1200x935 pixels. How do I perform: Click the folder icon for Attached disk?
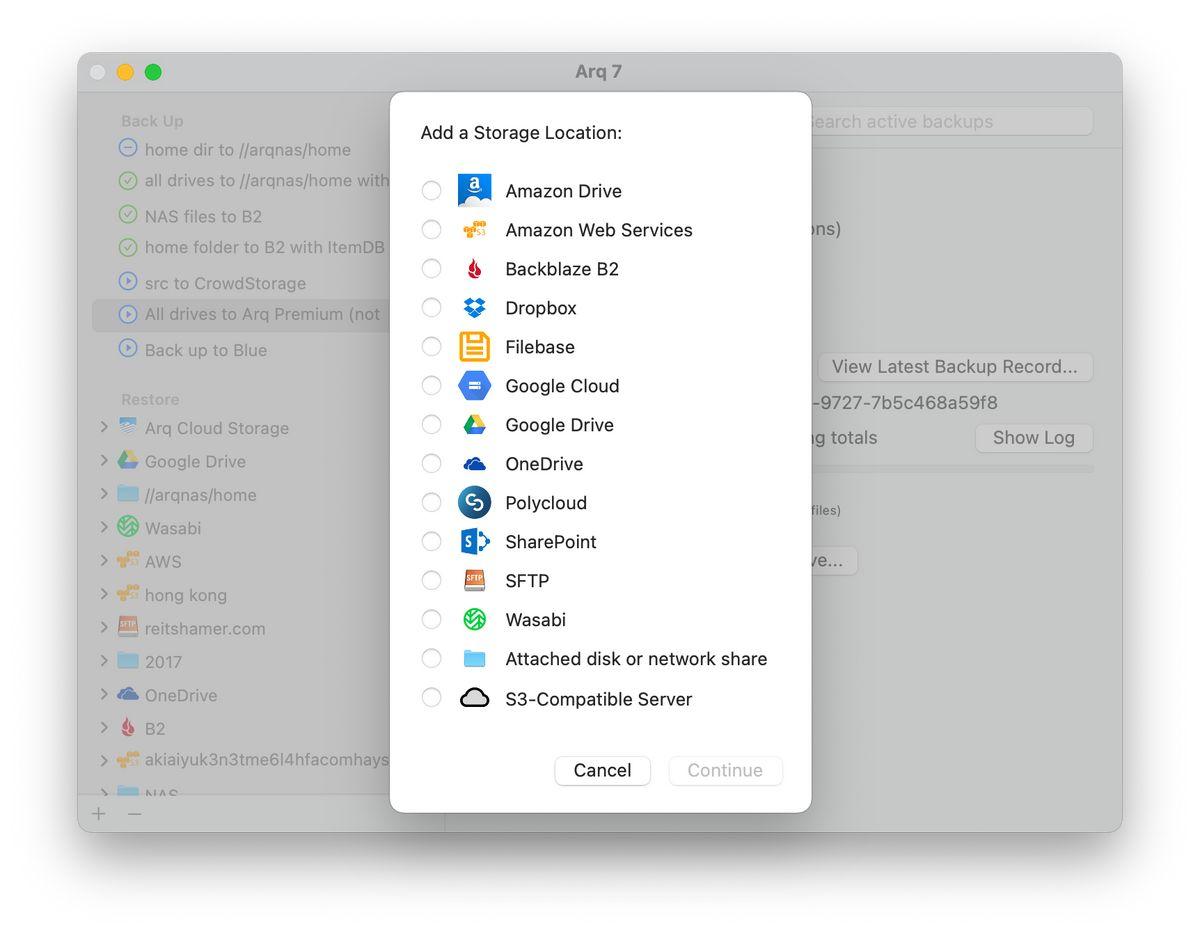(474, 658)
